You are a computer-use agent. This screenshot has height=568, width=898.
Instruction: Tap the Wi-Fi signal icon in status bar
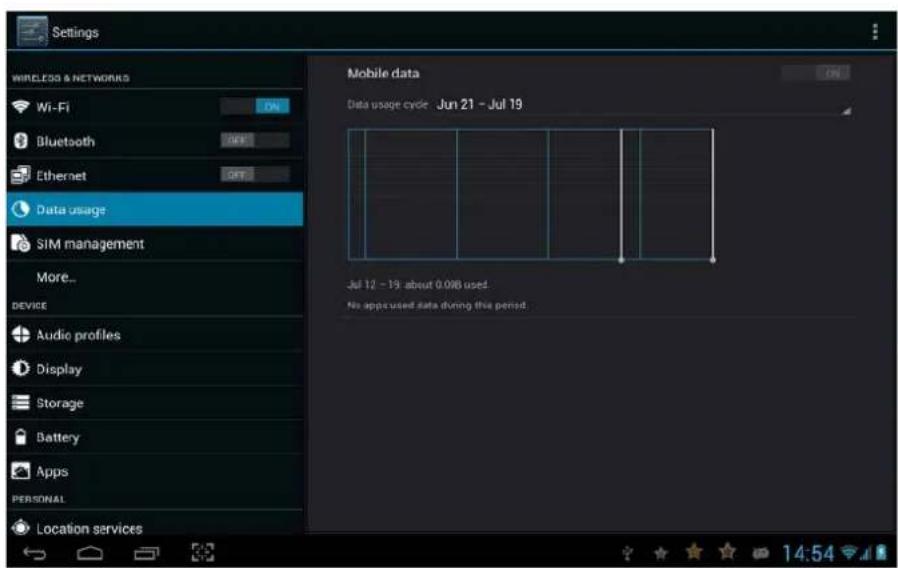(849, 553)
